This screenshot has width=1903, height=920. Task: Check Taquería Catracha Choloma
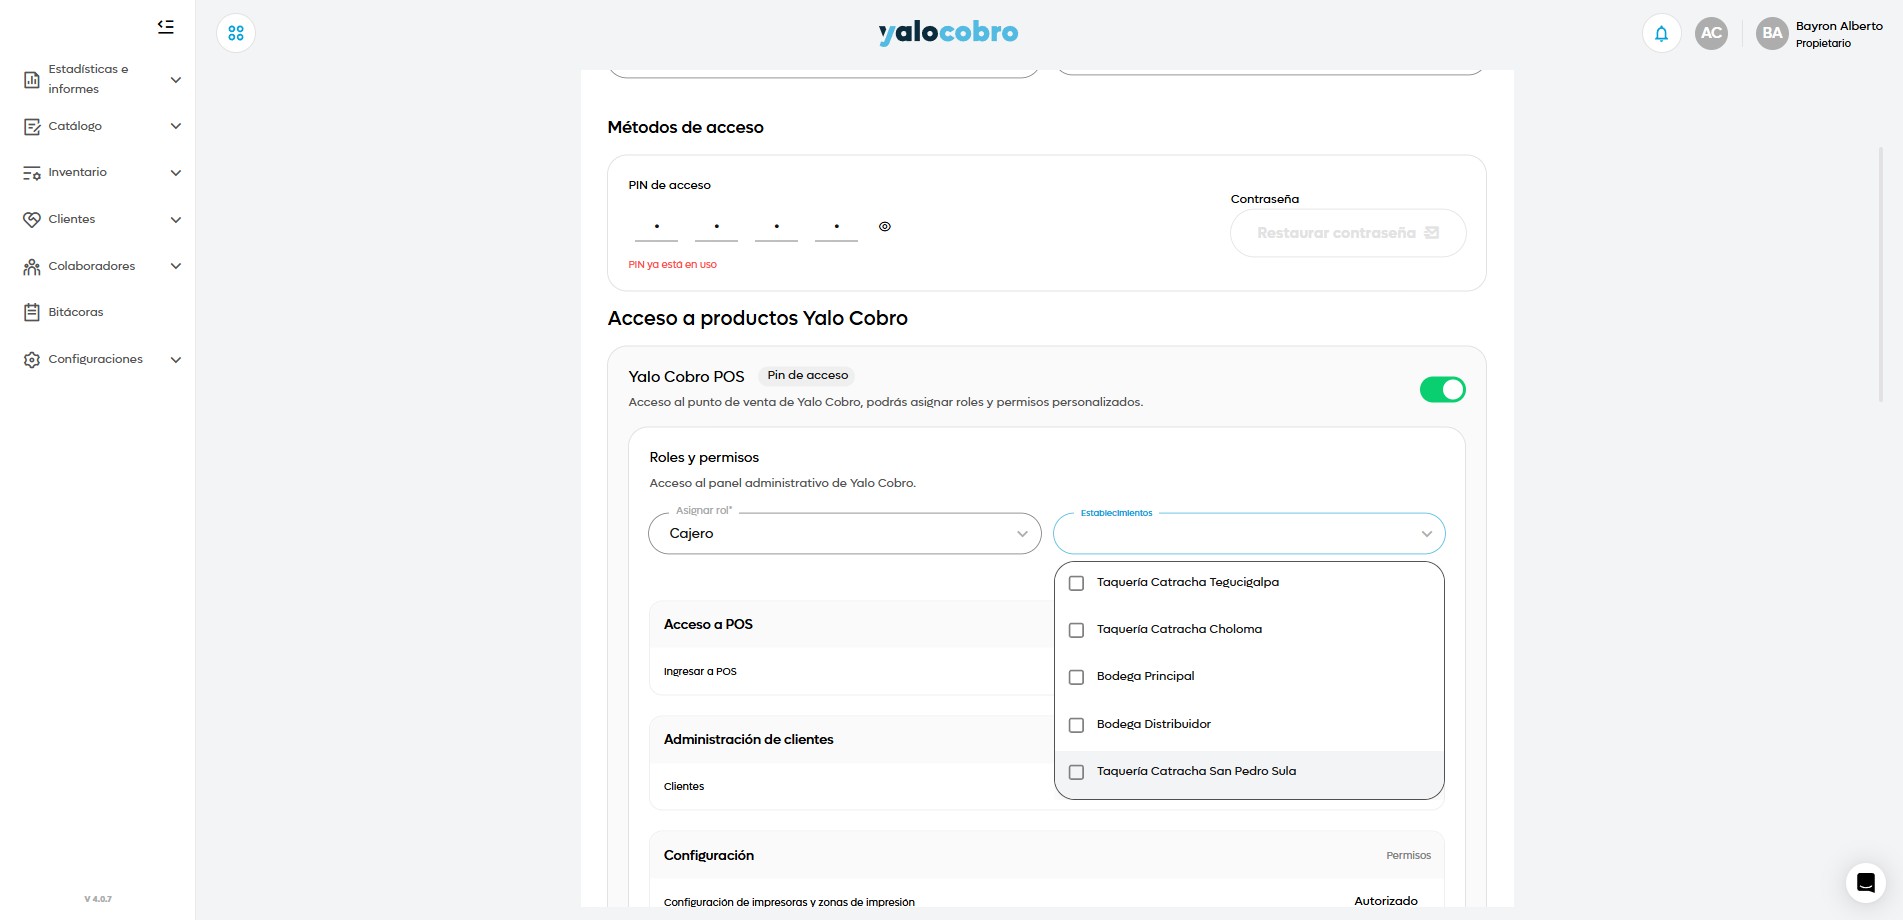1076,630
